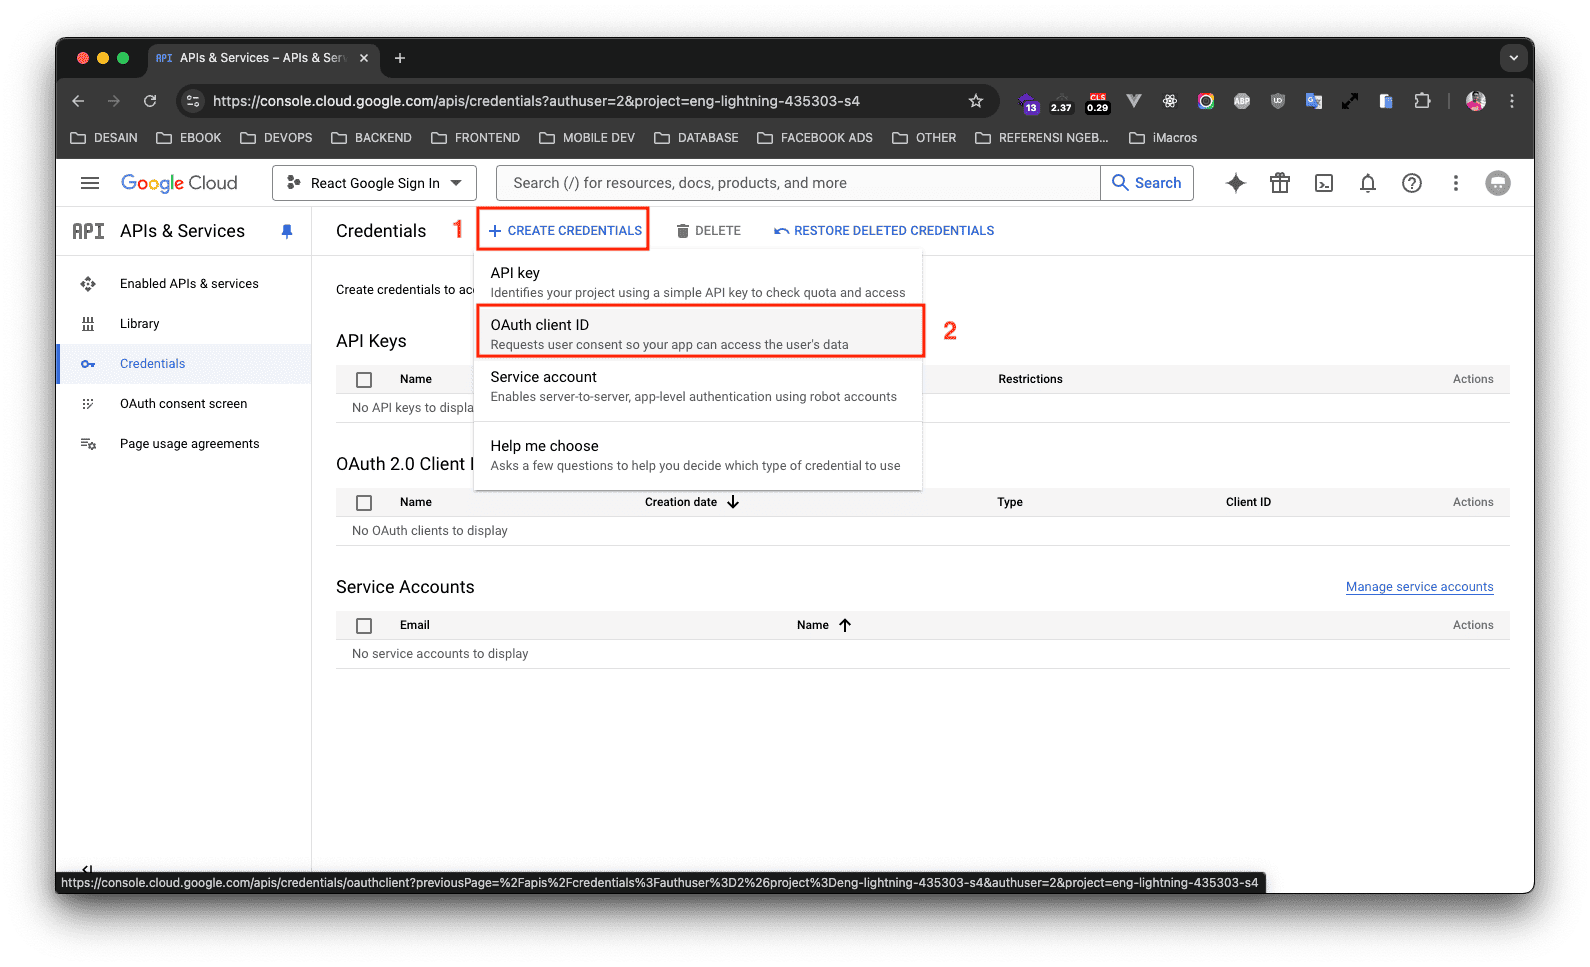Open the help question mark icon
1590x967 pixels.
(x=1412, y=183)
